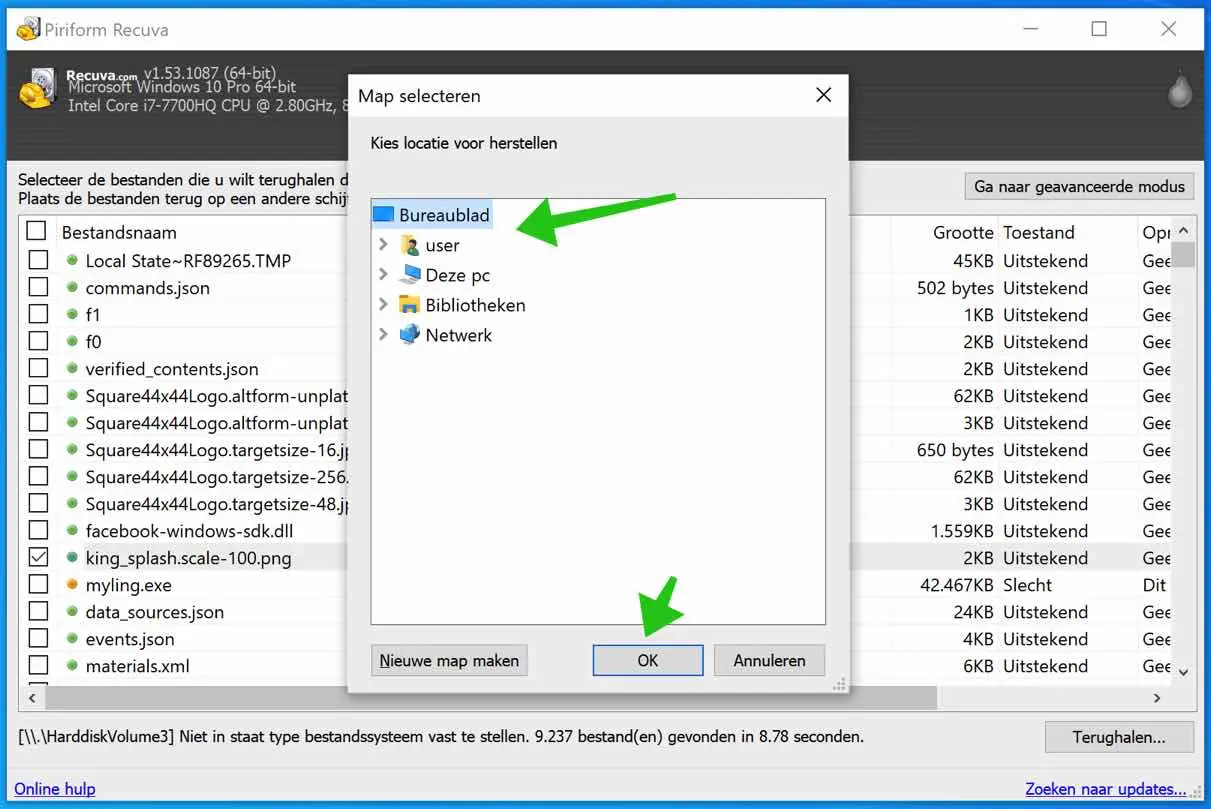Check the myling.exe checkbox
This screenshot has width=1211, height=809.
tap(38, 584)
